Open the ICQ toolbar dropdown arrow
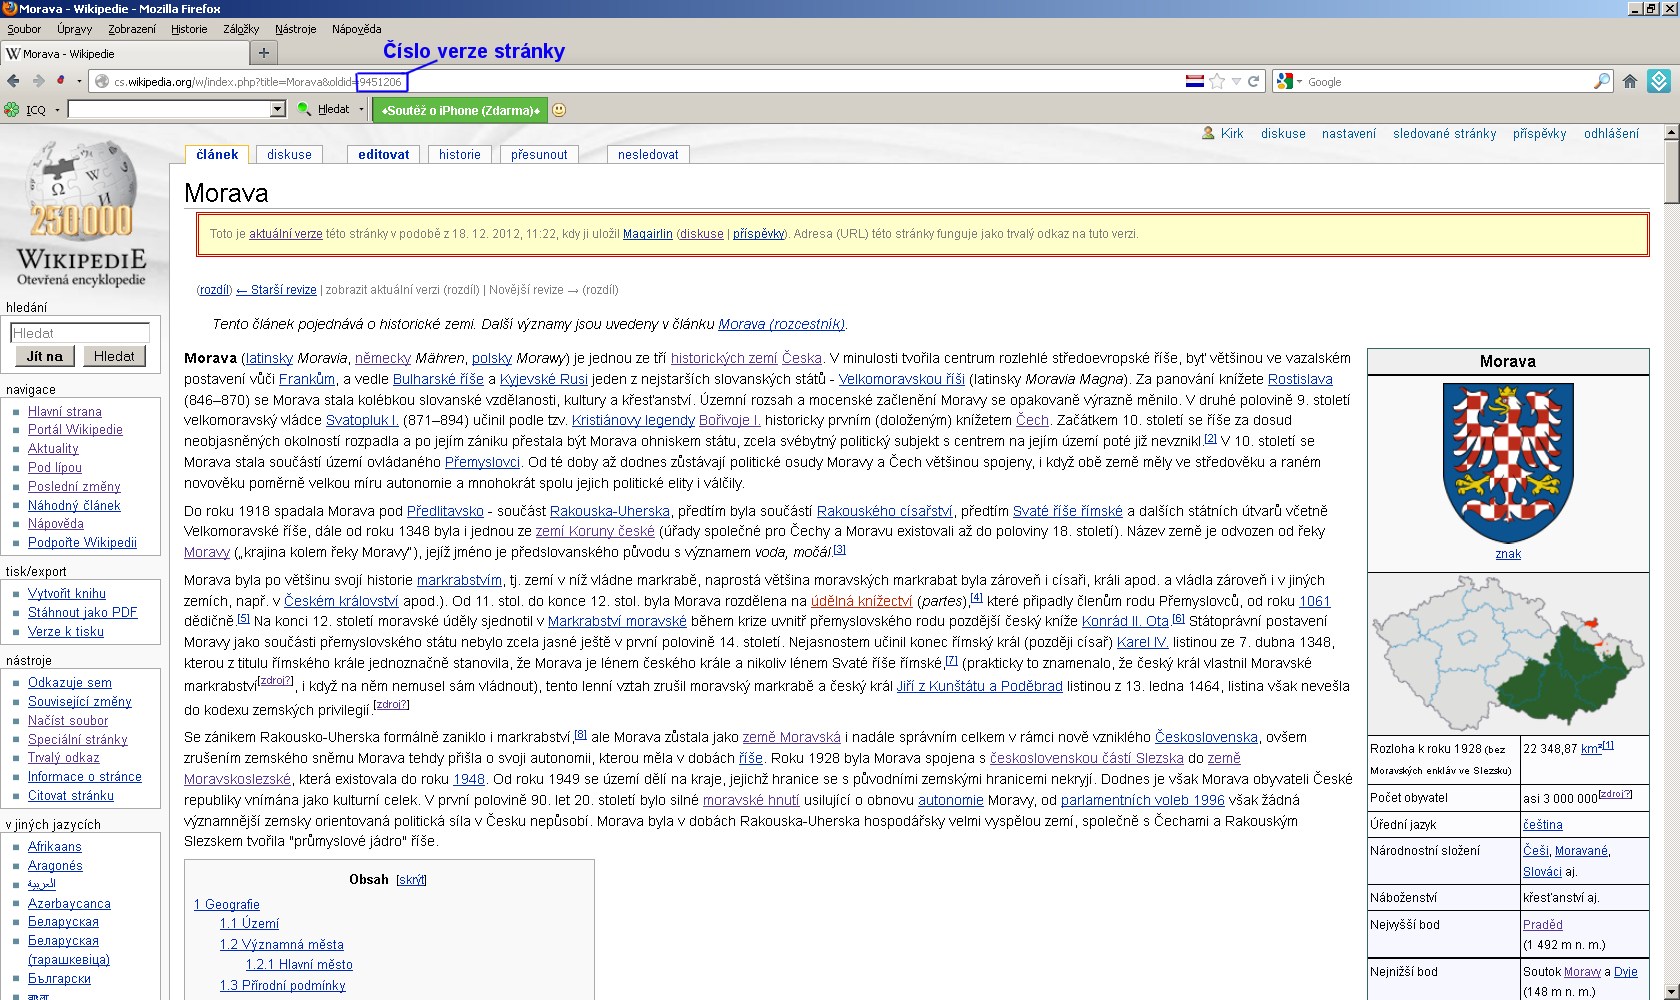 click(x=57, y=110)
